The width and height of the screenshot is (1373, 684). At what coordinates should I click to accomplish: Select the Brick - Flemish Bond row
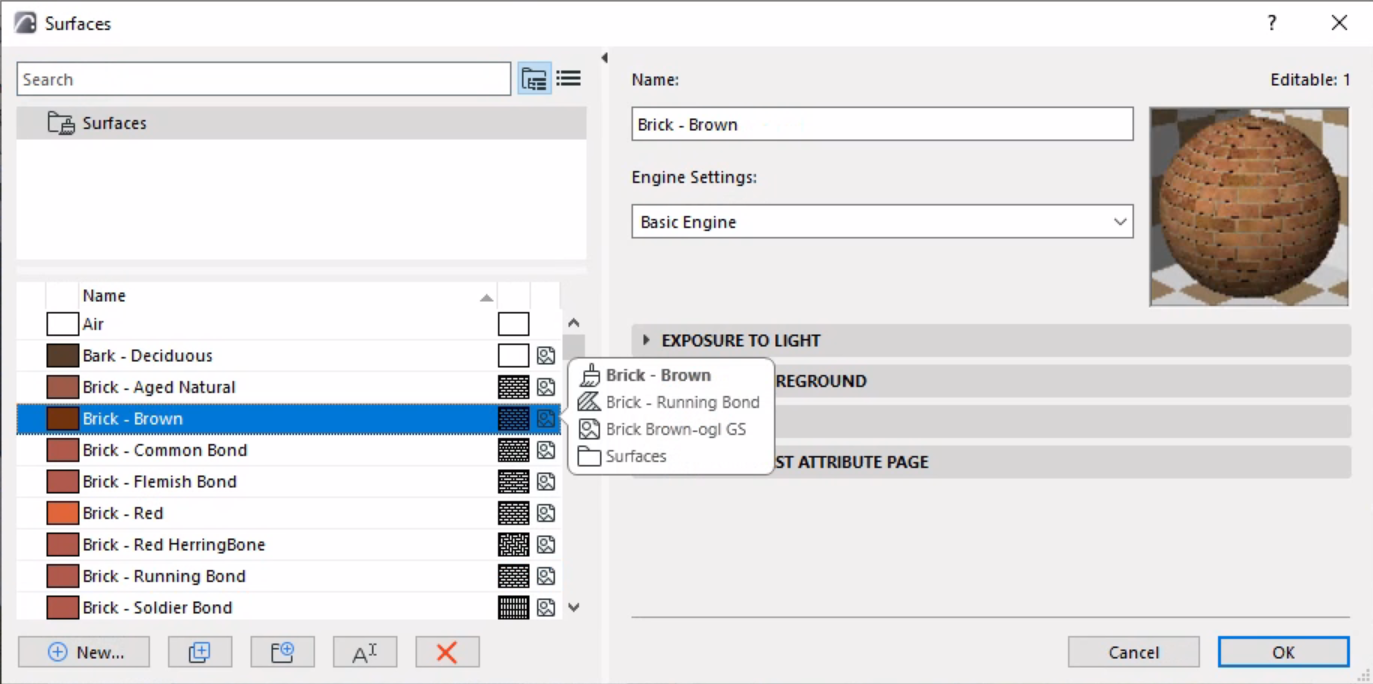(288, 481)
